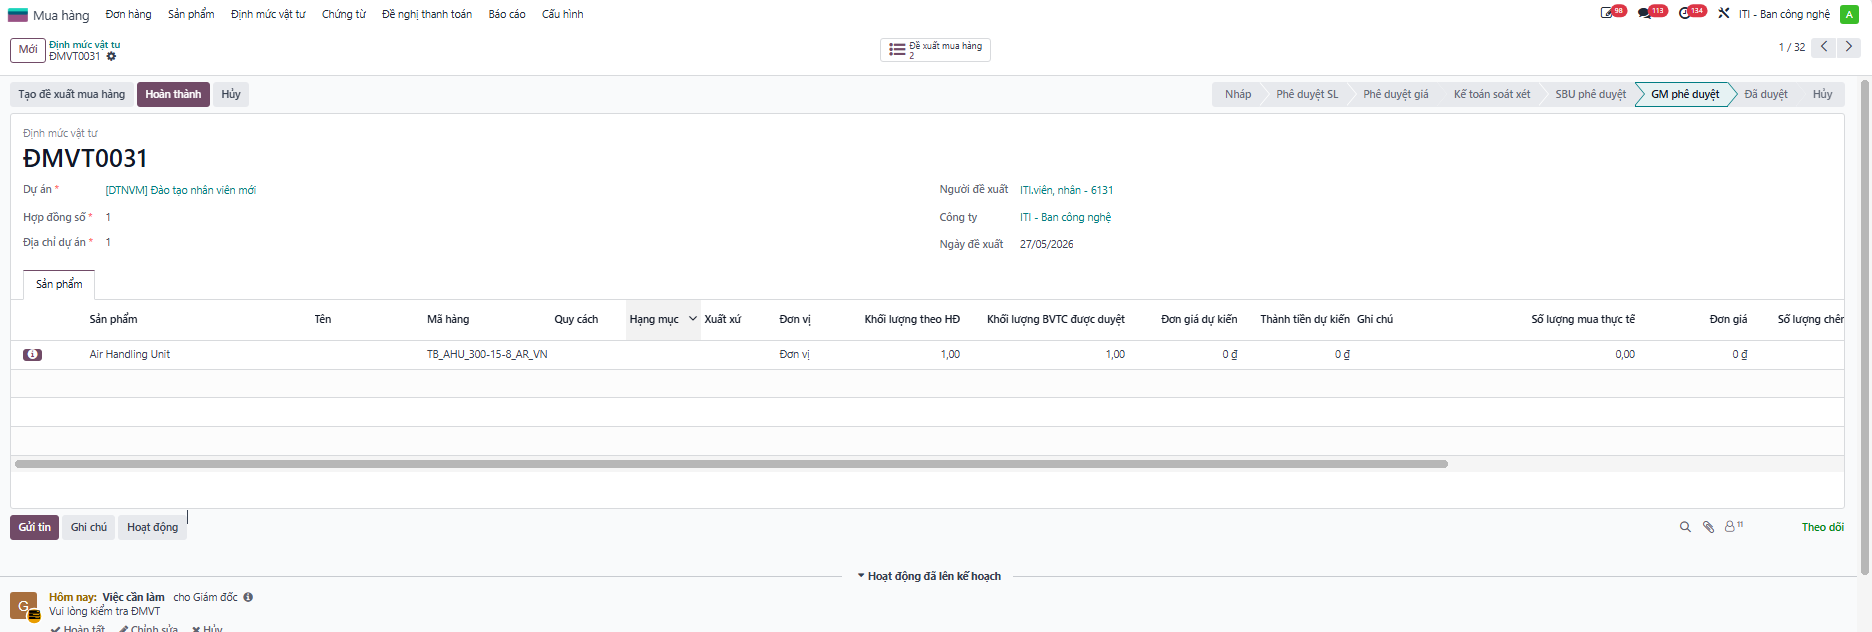Image resolution: width=1872 pixels, height=632 pixels.
Task: Click the info icon next to Giám đốc
Action: tap(248, 597)
